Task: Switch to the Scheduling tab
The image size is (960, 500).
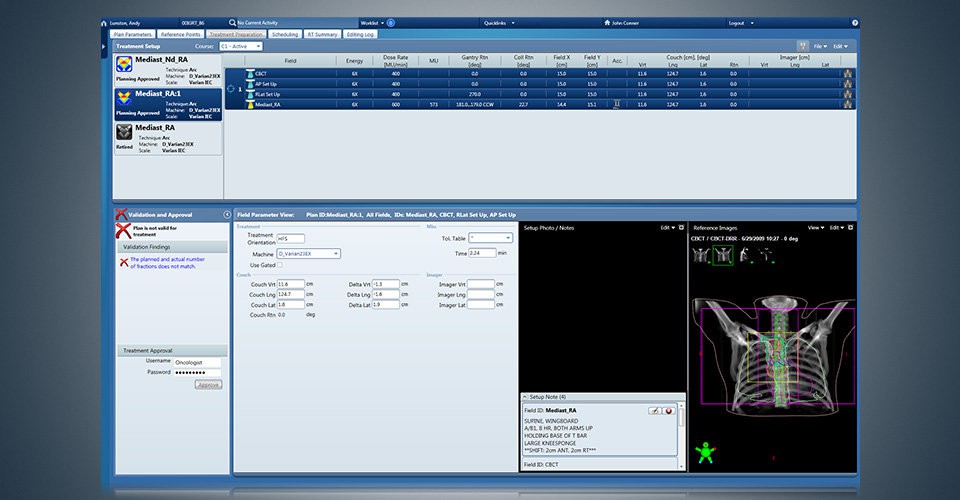Action: (x=285, y=34)
